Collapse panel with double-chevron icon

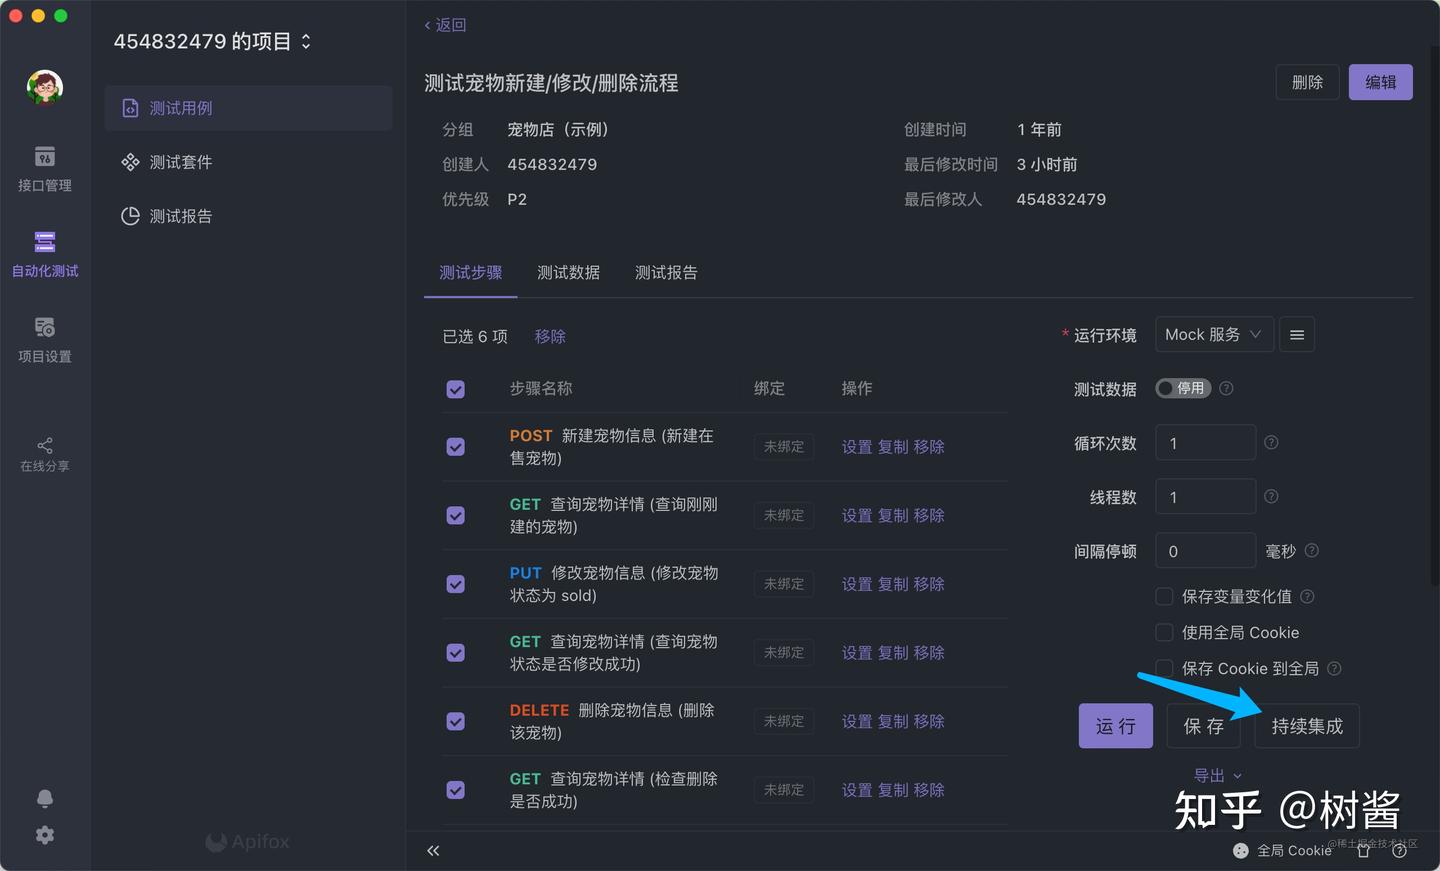point(433,851)
